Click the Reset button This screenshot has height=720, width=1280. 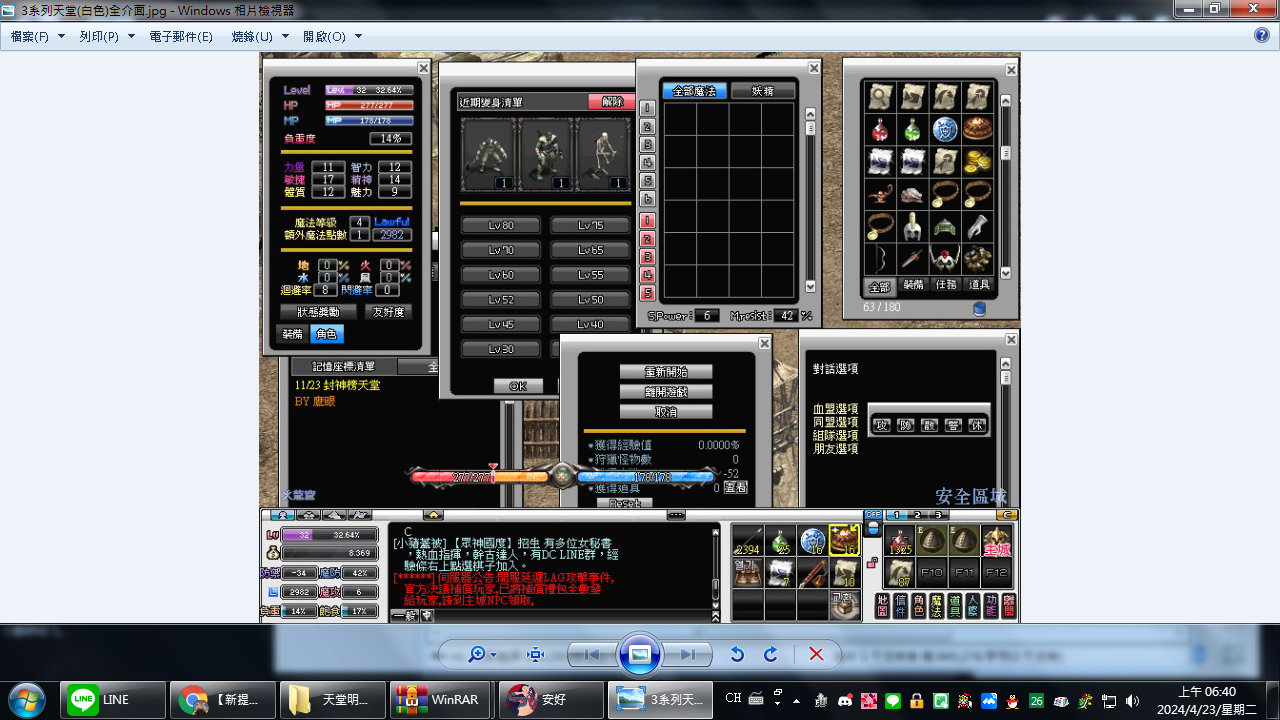[625, 504]
